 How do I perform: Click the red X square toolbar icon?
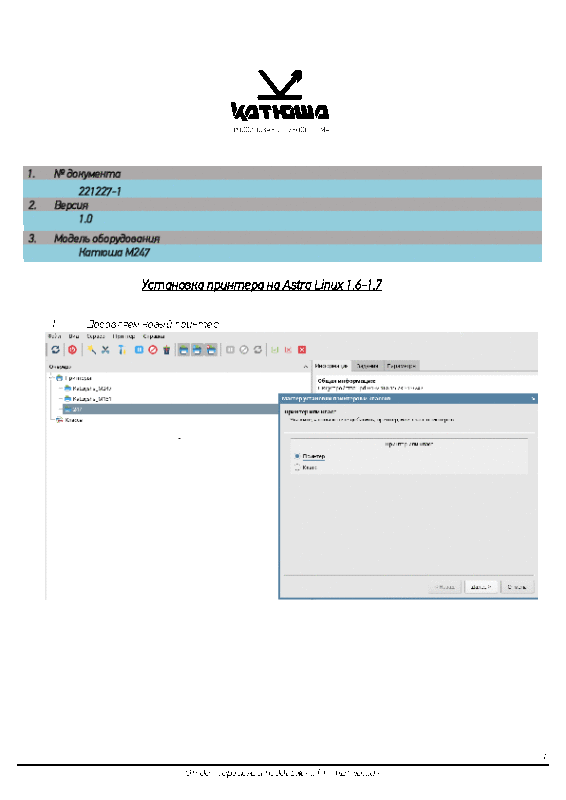(x=302, y=349)
